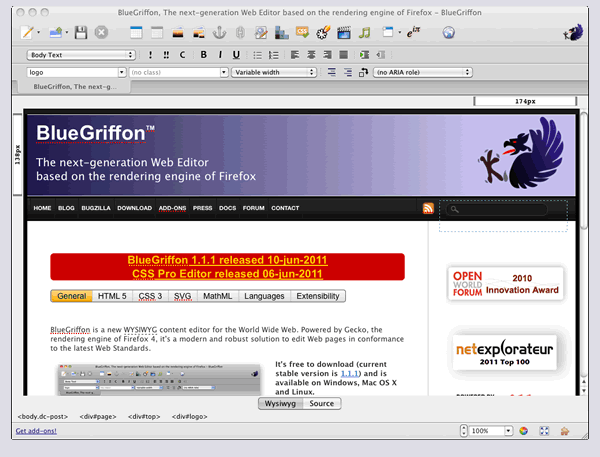The image size is (600, 457).
Task: Toggle the ordered numbered list
Action: (x=274, y=55)
